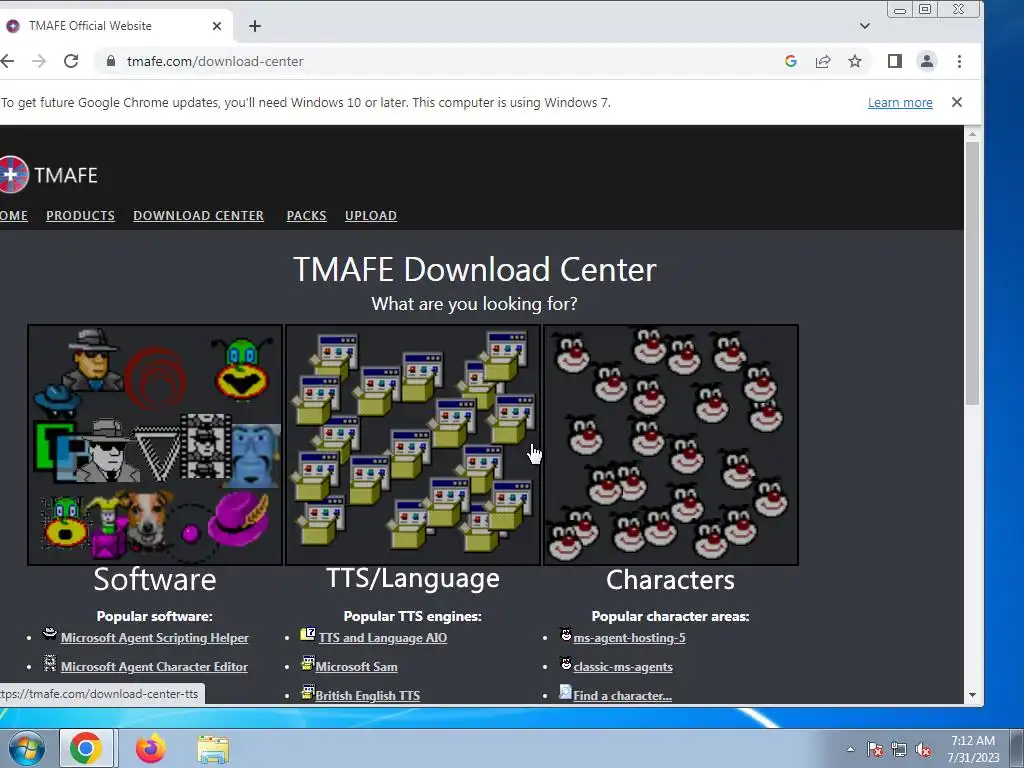This screenshot has height=768, width=1024.
Task: Click the padlock site info icon
Action: click(x=111, y=61)
